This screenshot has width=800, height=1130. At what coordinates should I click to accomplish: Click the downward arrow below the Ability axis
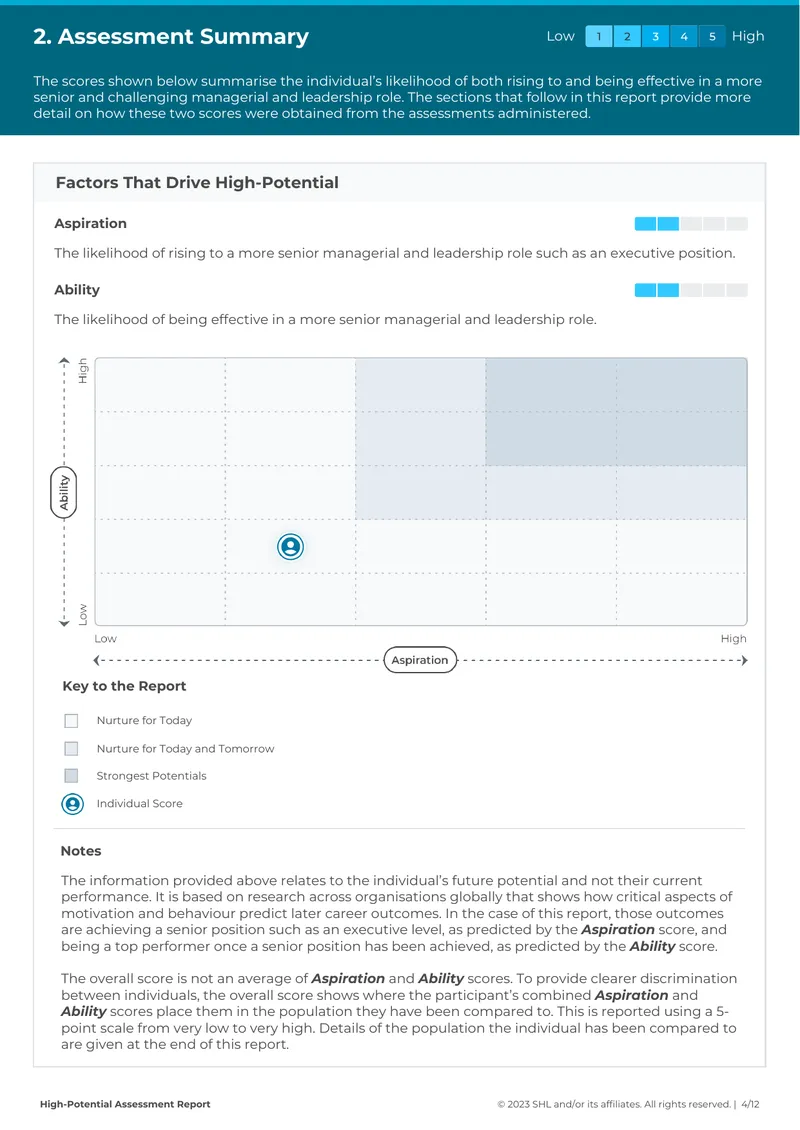[64, 623]
